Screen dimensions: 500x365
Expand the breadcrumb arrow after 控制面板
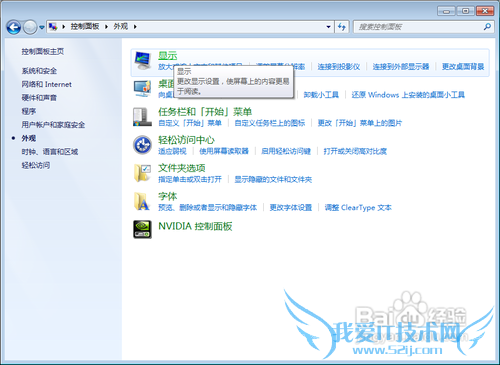click(106, 26)
